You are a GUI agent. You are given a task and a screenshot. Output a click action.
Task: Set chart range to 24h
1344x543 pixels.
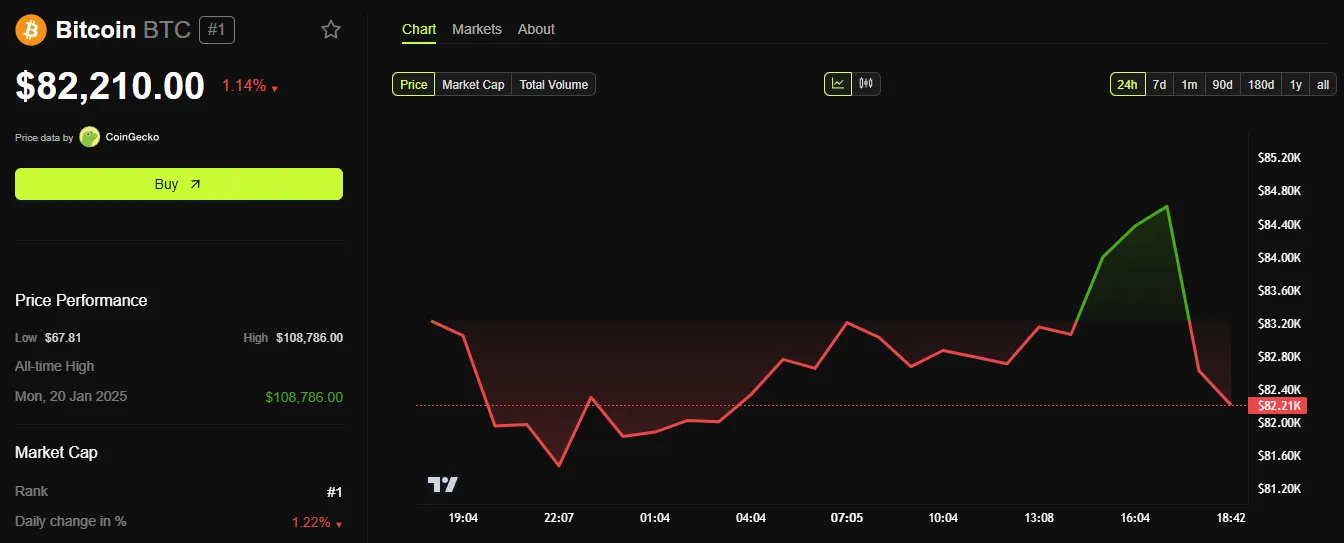1127,84
